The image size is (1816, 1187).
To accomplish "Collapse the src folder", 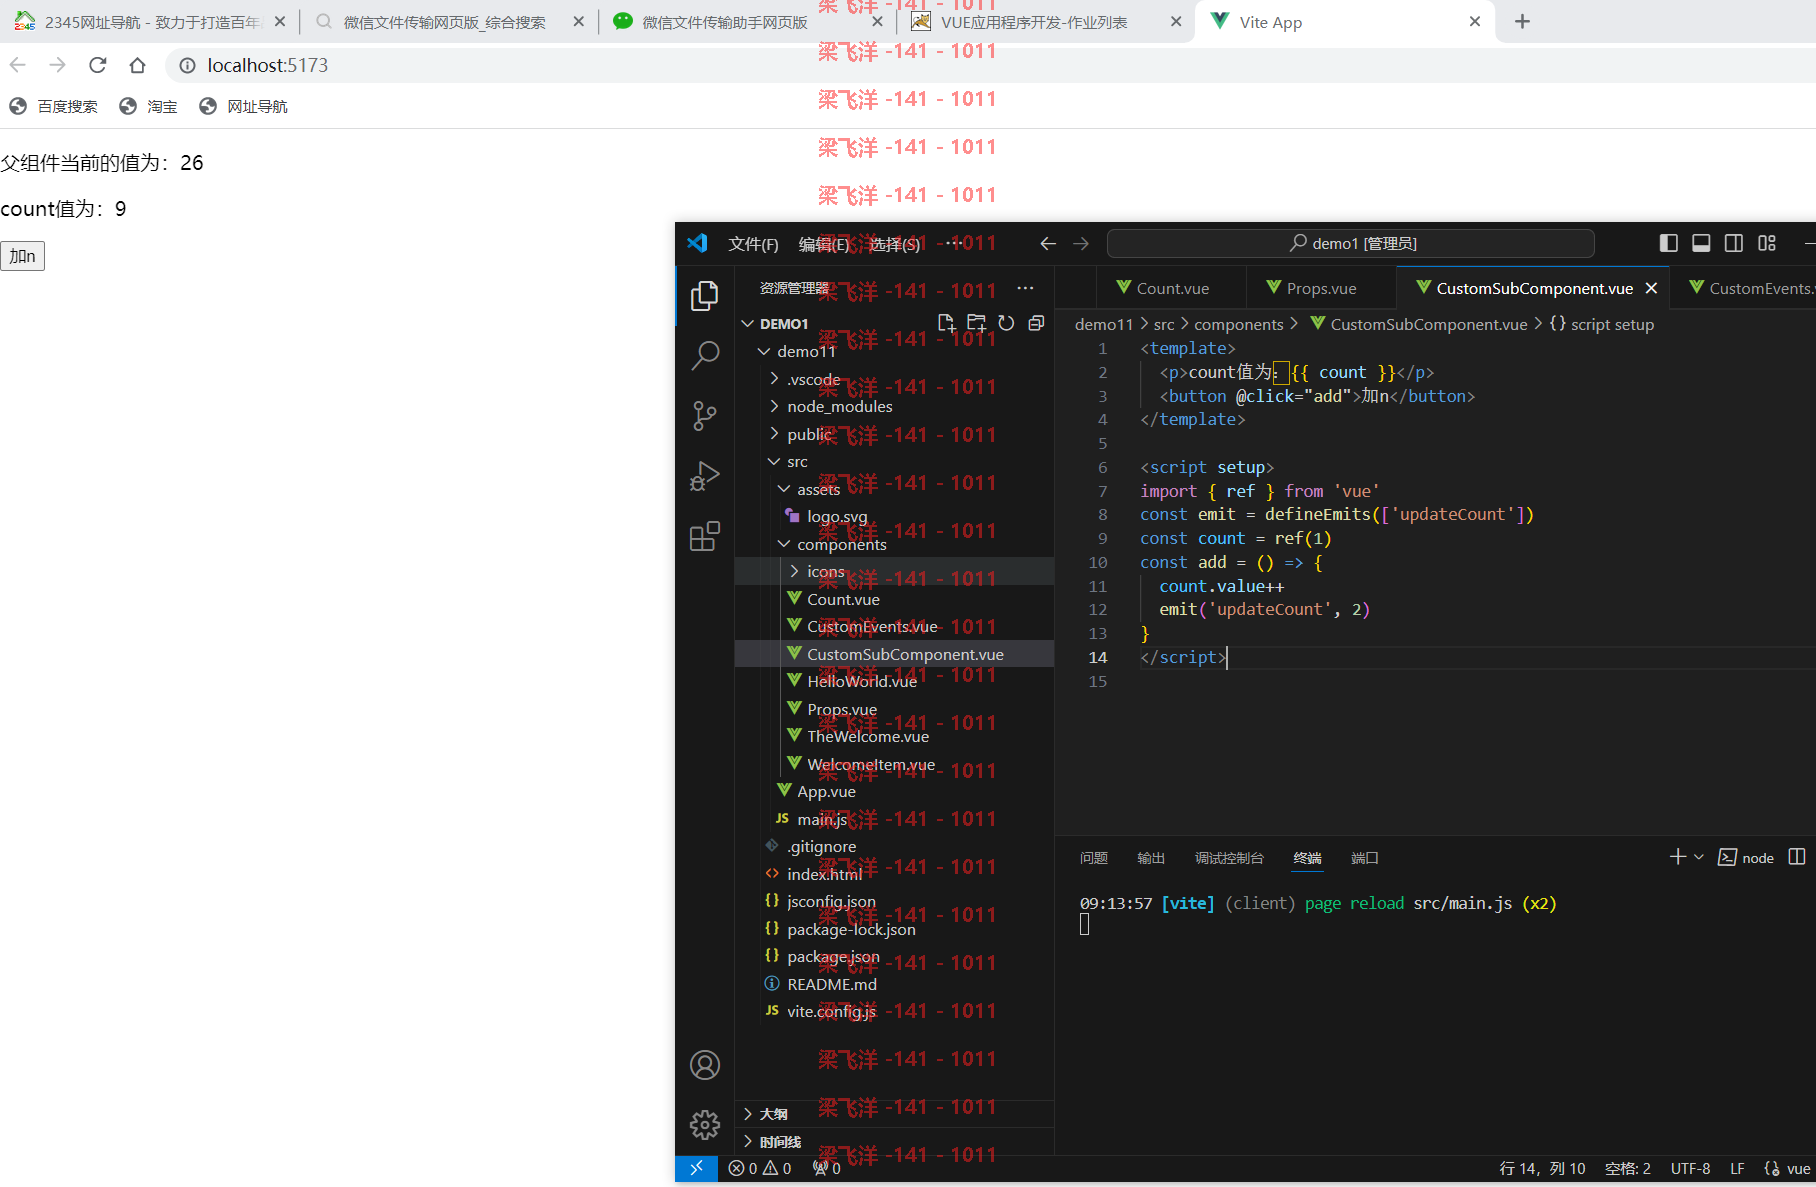I will 774,461.
